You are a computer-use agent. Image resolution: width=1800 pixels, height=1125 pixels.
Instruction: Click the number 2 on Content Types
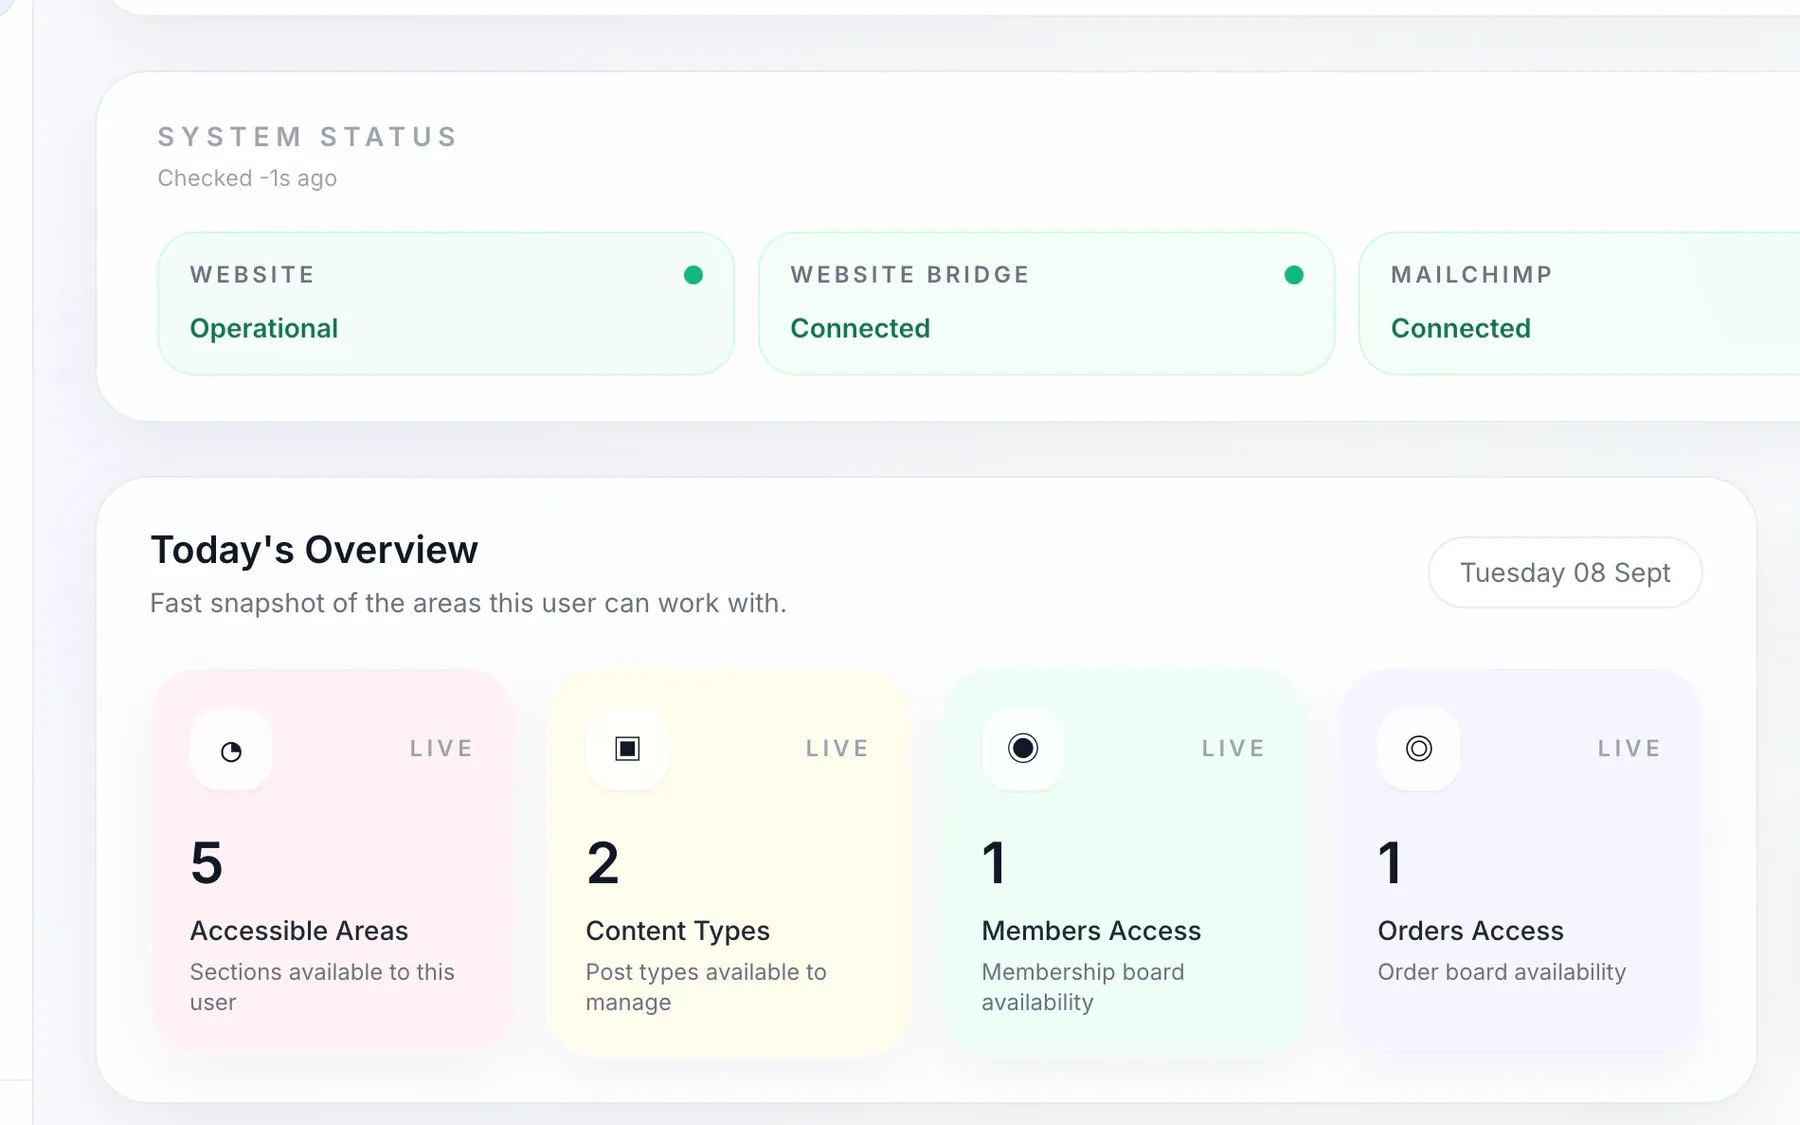pyautogui.click(x=603, y=863)
